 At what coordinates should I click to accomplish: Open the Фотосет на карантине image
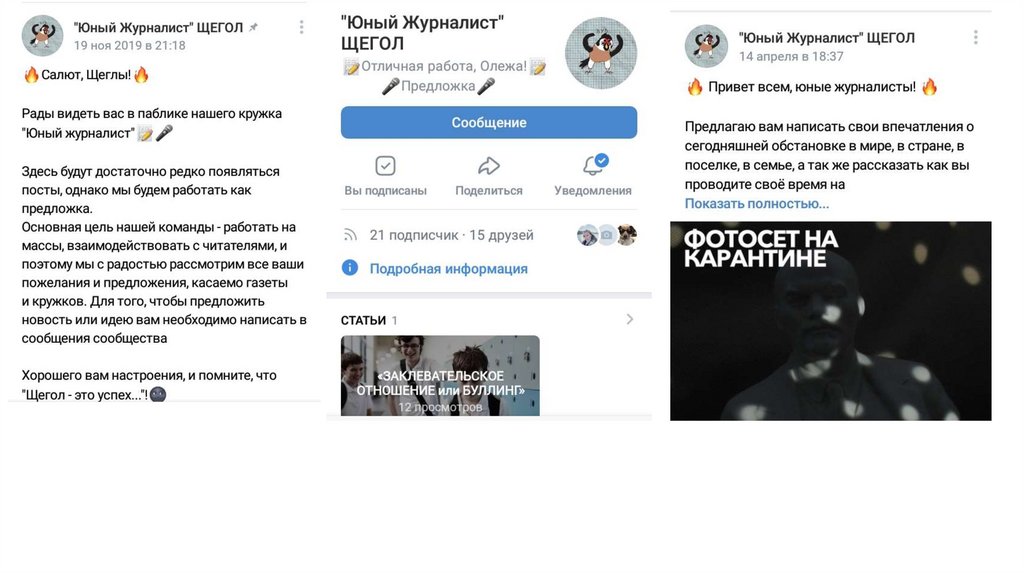831,321
